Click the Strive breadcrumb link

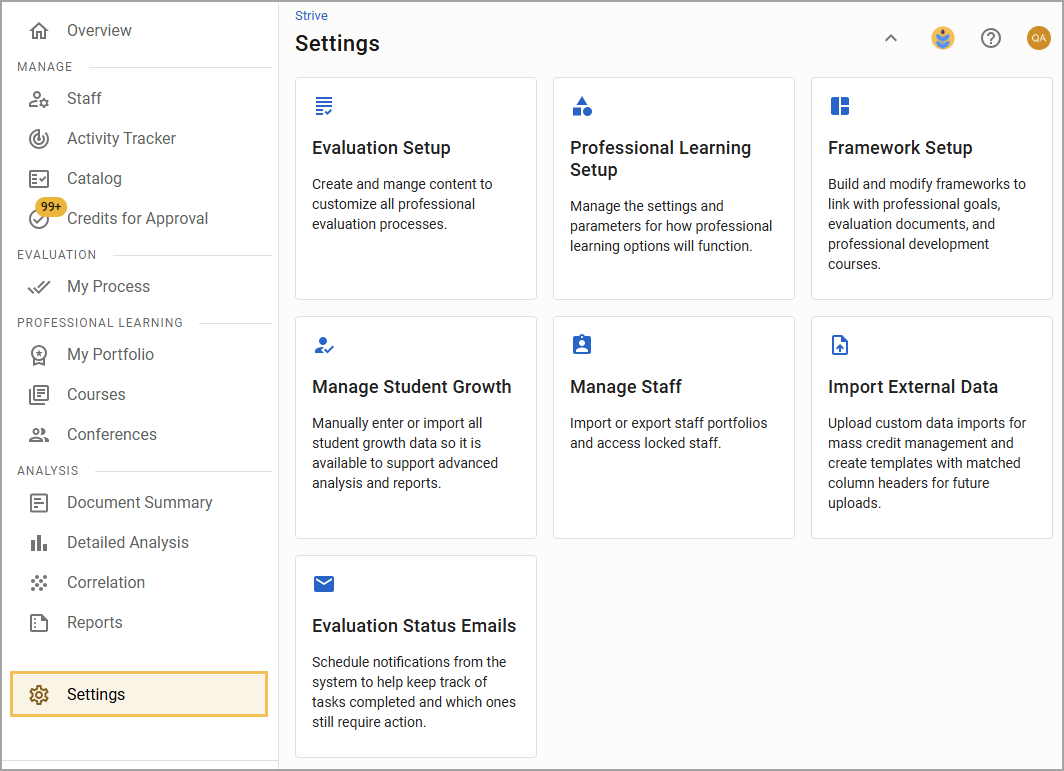click(x=311, y=16)
